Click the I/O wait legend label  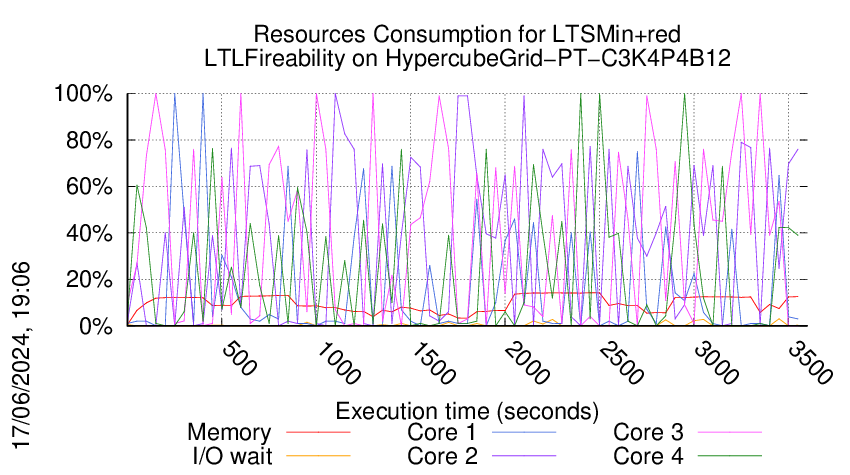232,456
